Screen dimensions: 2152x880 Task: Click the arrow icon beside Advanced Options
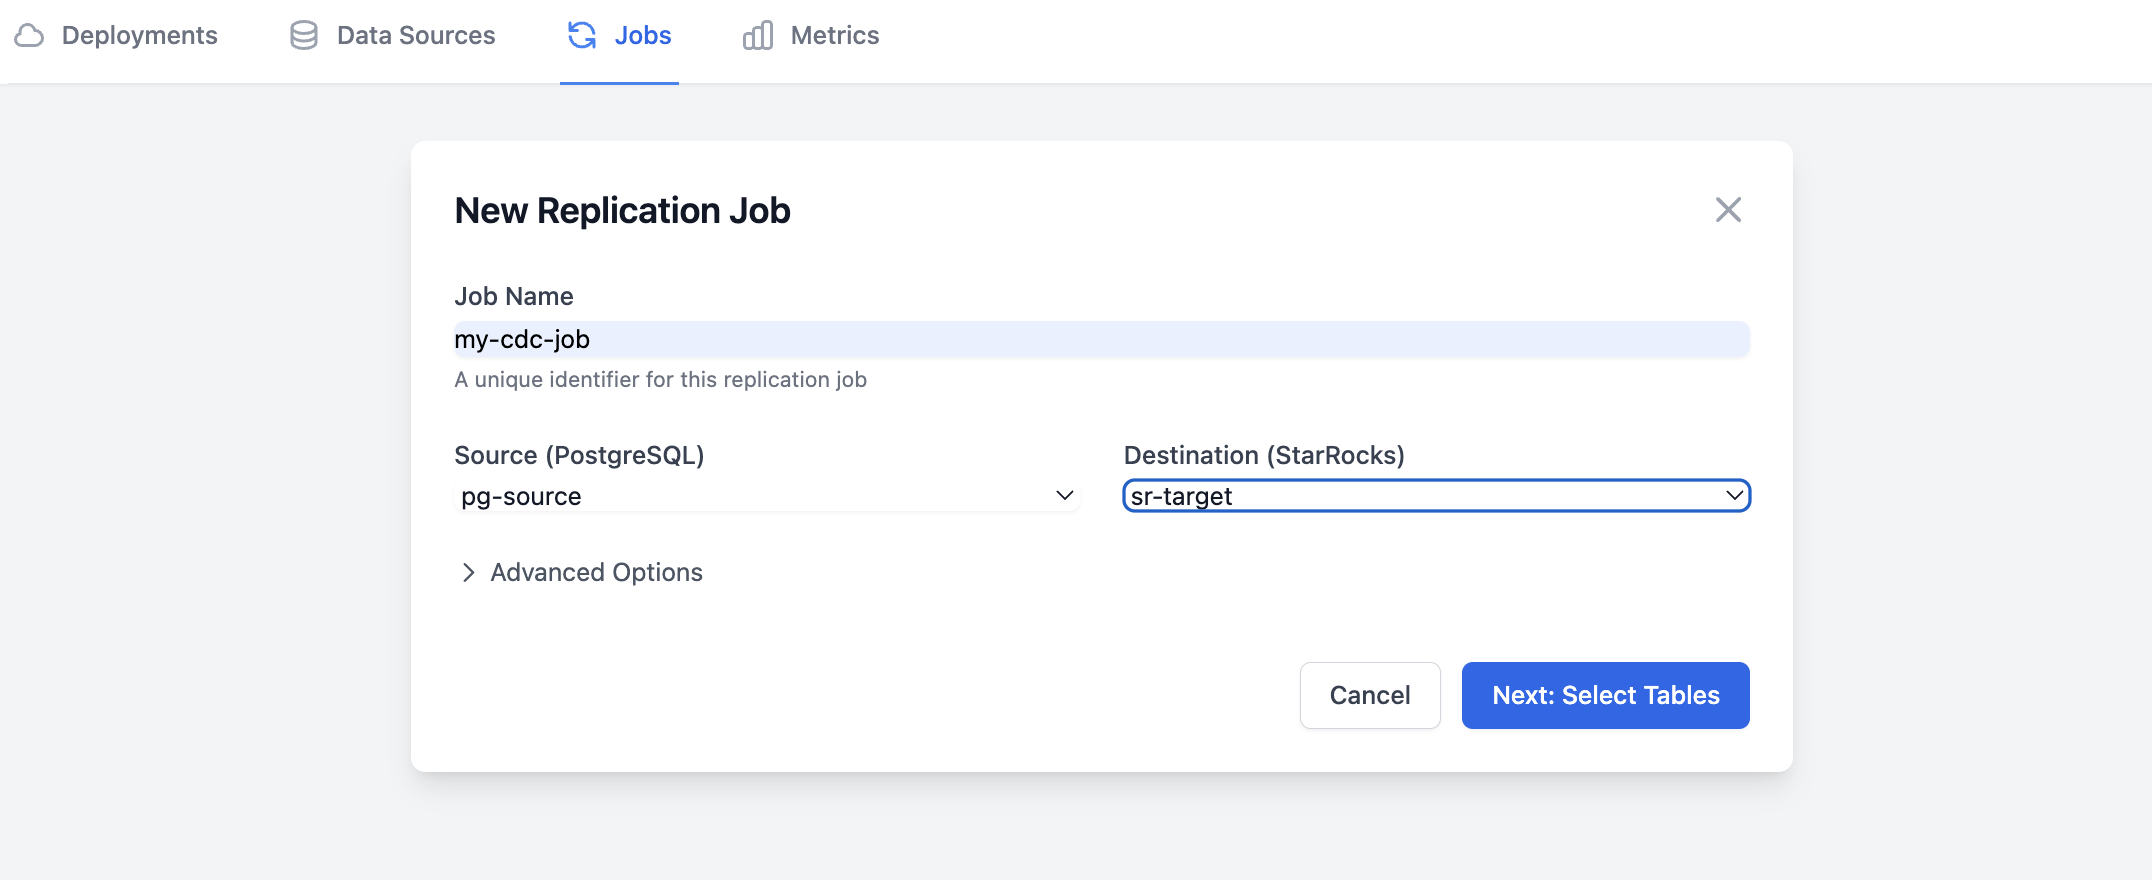coord(468,572)
